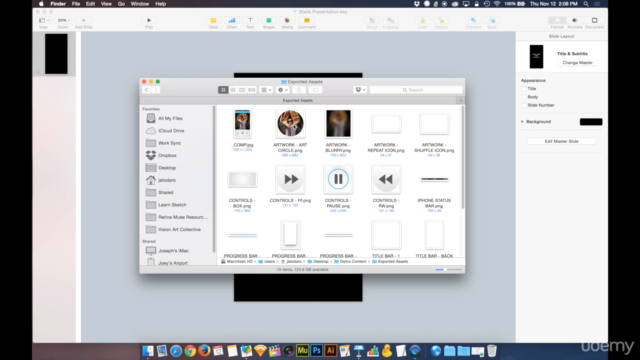Open Spotlight search in menu bar

pos(586,4)
